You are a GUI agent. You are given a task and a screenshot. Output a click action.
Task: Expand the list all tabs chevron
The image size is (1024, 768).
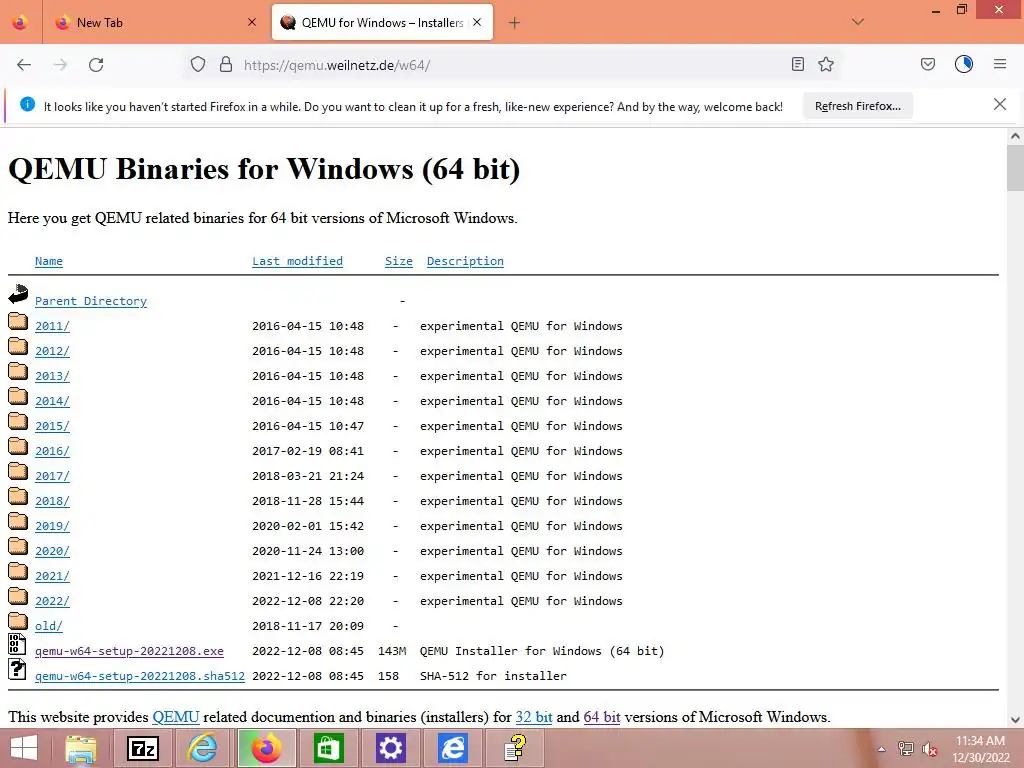(x=858, y=22)
